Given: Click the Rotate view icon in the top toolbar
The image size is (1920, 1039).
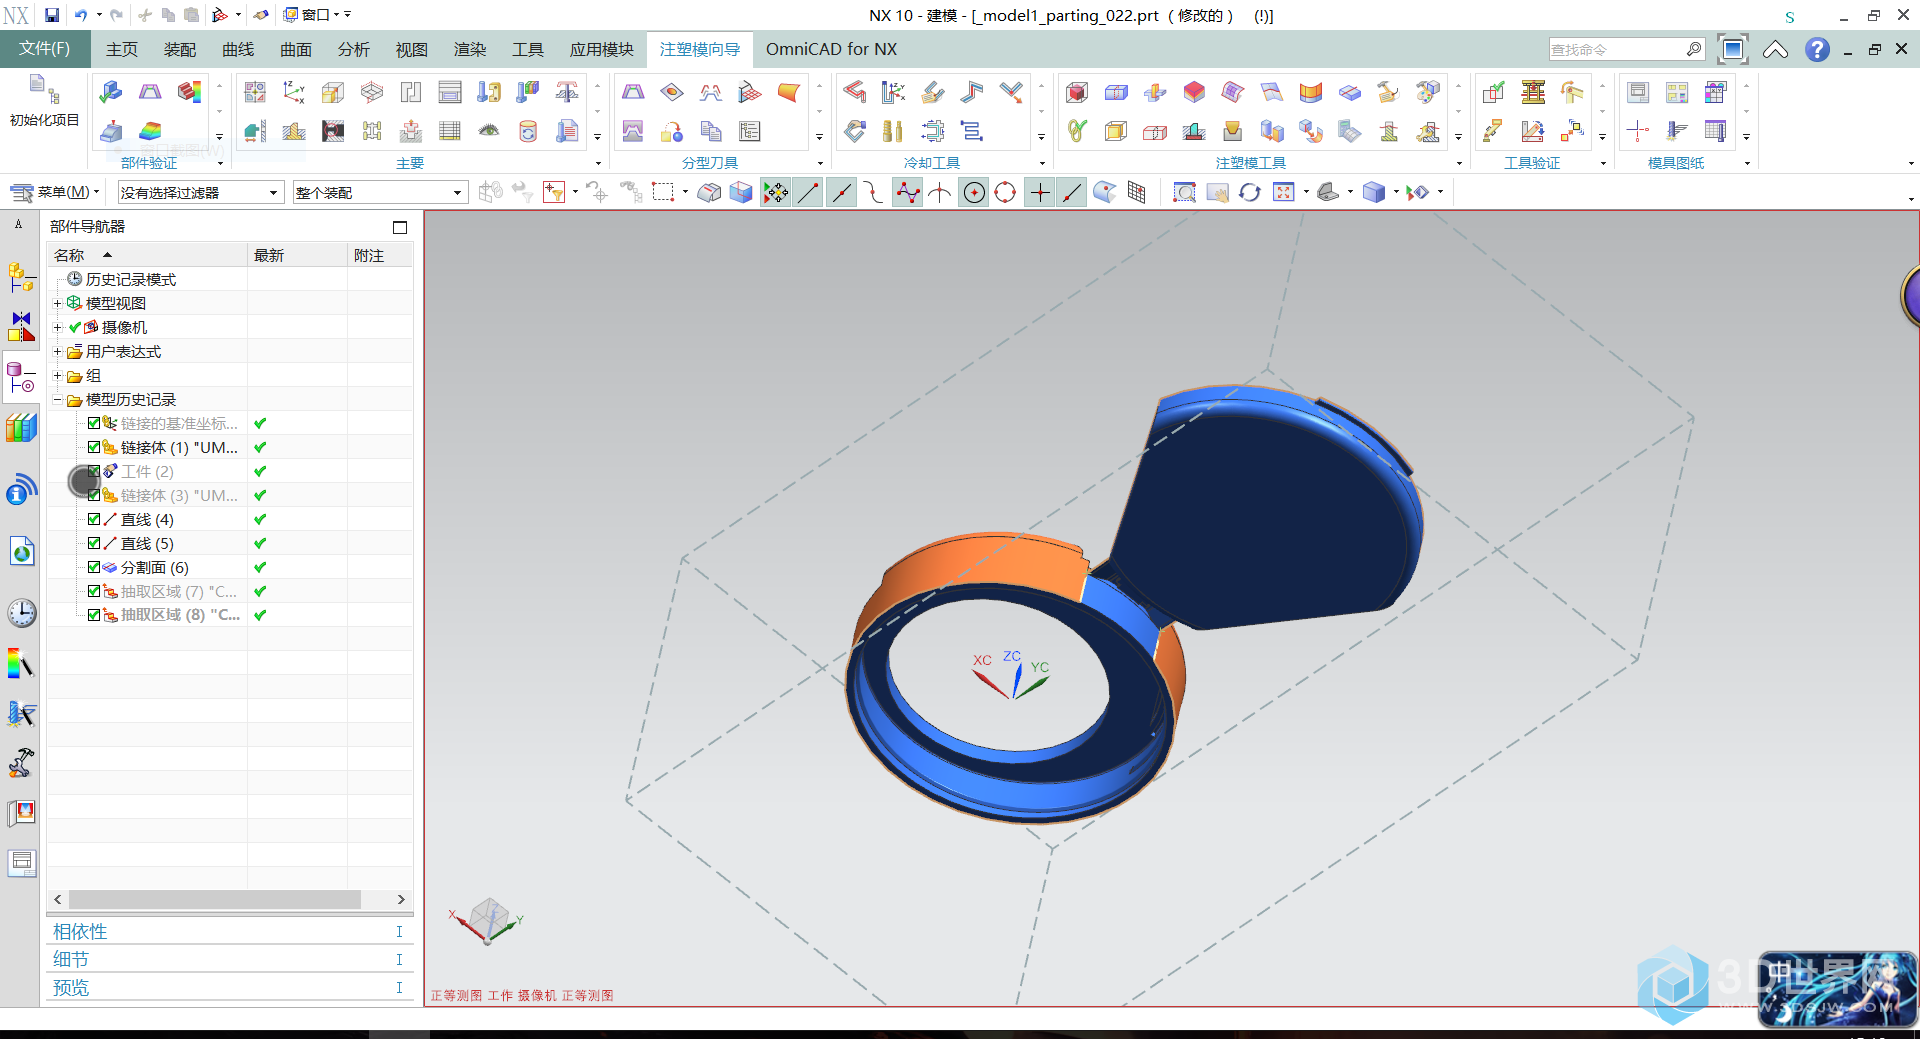Looking at the screenshot, I should pyautogui.click(x=1250, y=192).
